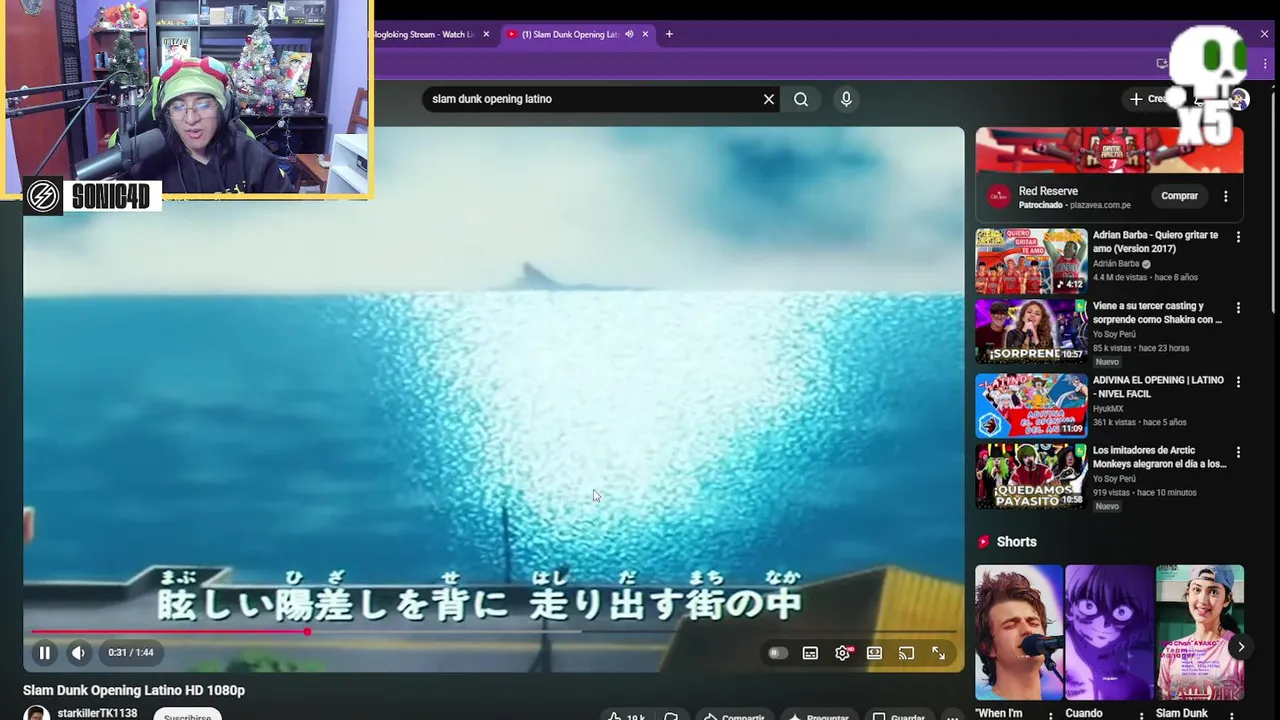Viewport: 1280px width, 720px height.
Task: Open the menu for the Arctic Monkeys imitadores video
Action: [1238, 452]
